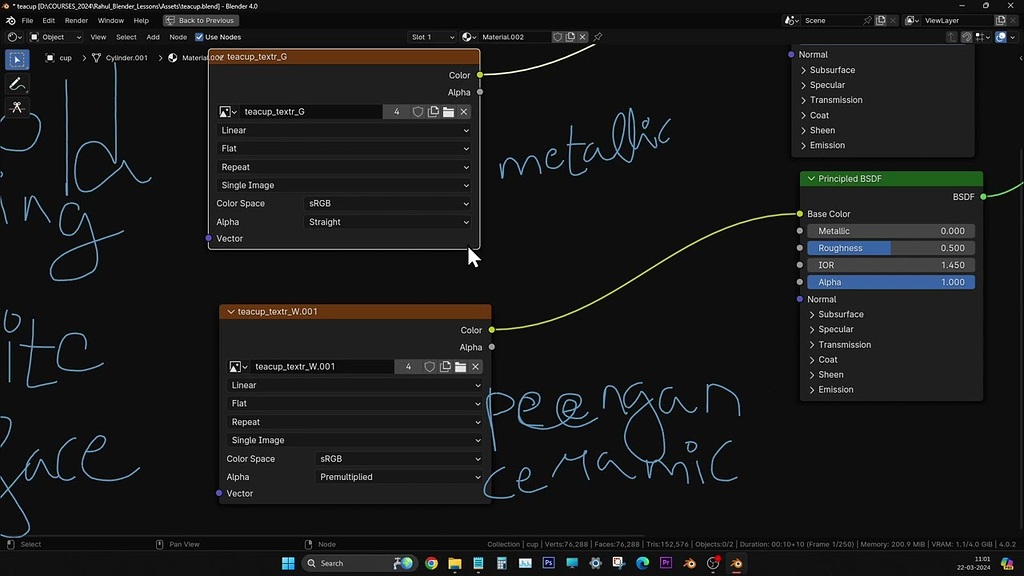This screenshot has width=1024, height=576.
Task: Click the Metallic slider value 0.000
Action: (x=891, y=231)
